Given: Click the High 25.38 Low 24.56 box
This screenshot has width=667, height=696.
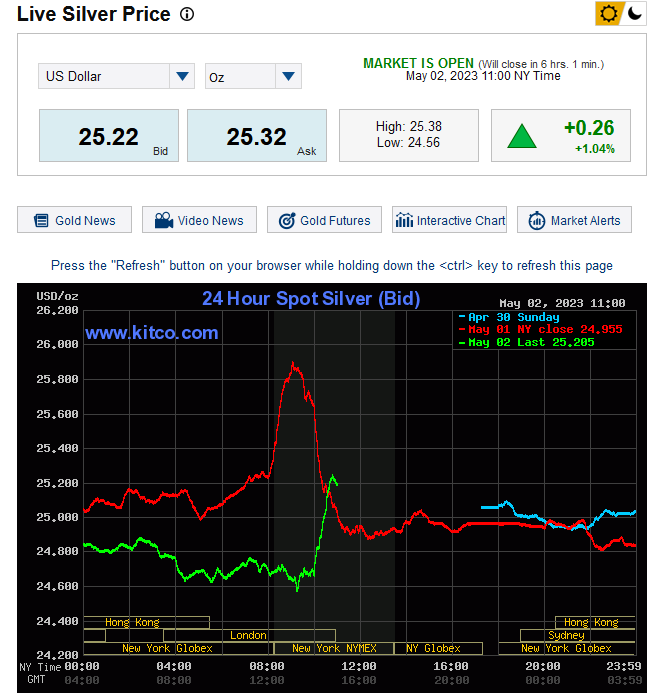Looking at the screenshot, I should (409, 135).
